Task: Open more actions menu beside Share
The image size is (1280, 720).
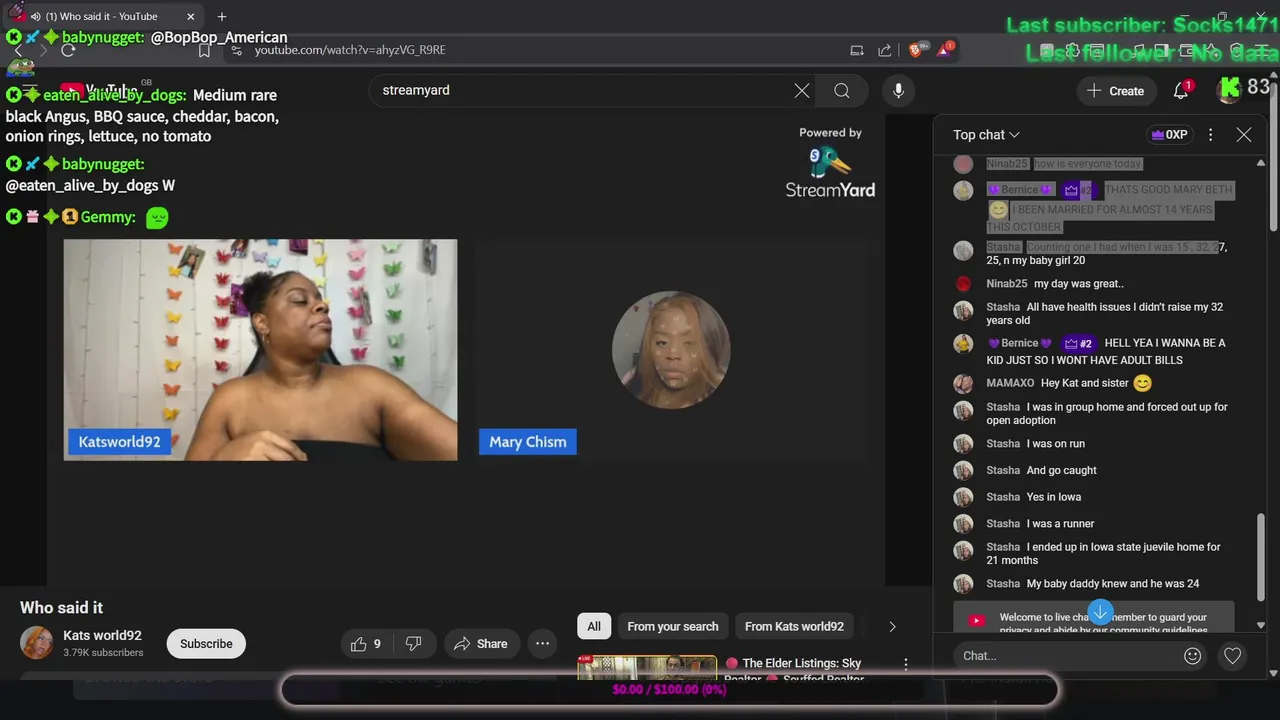Action: click(x=542, y=644)
